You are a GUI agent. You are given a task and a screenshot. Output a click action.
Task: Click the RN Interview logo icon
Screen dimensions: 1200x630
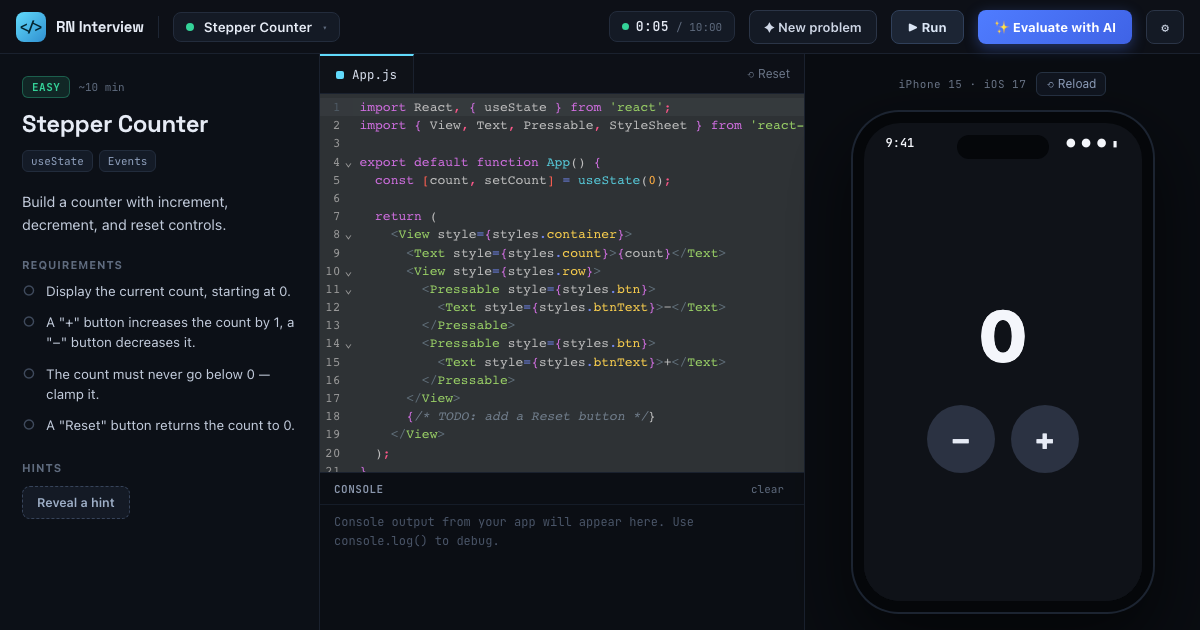(x=31, y=27)
